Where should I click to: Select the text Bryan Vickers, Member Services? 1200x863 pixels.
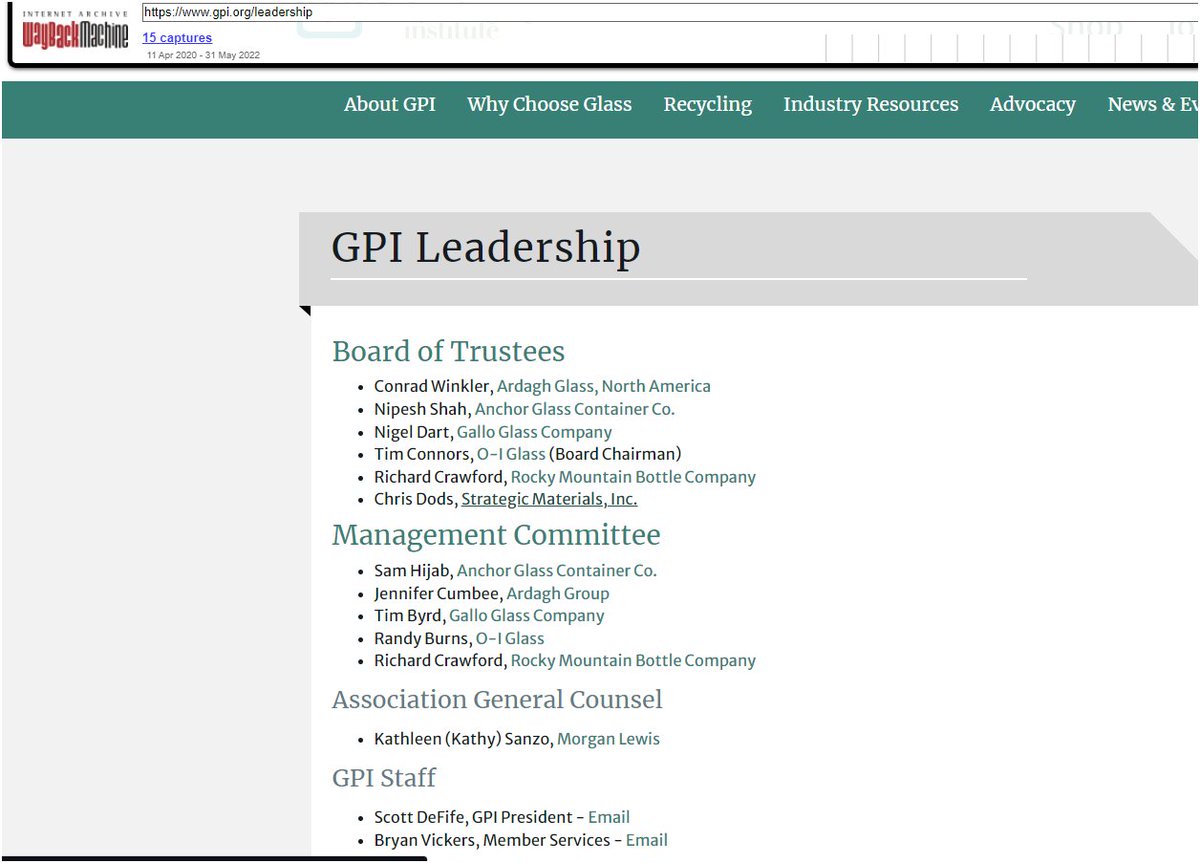(492, 841)
